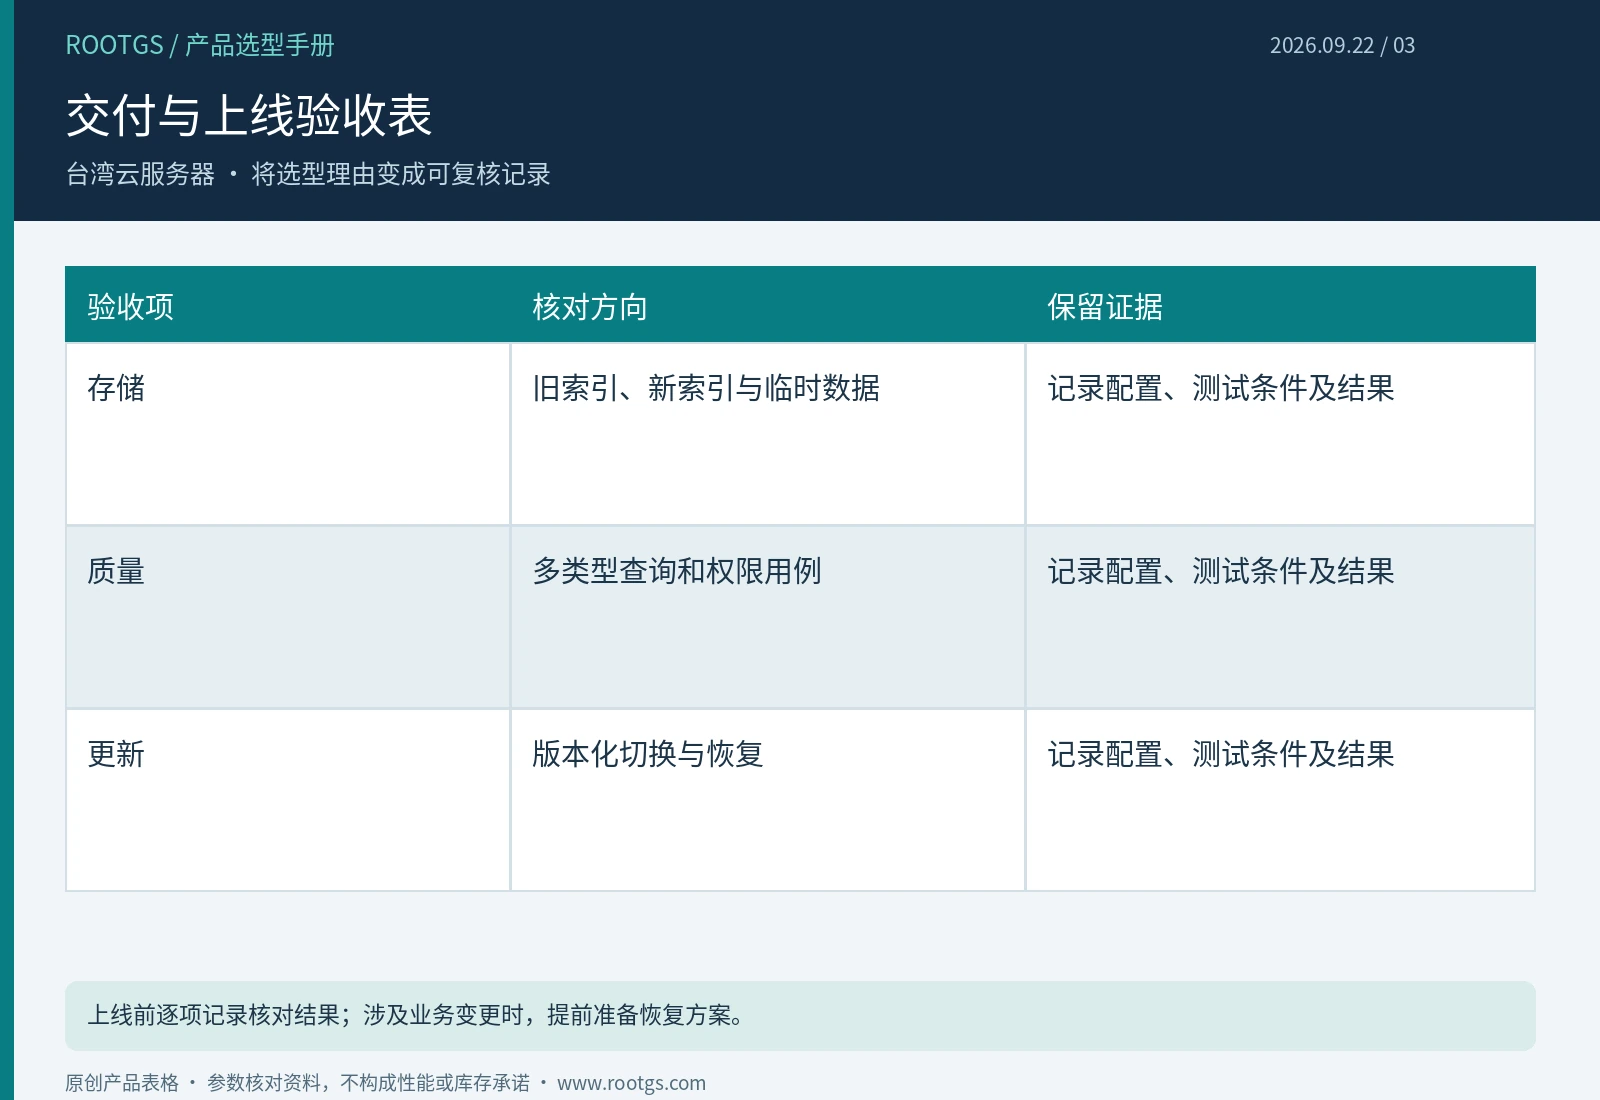Screen dimensions: 1600x1100
Task: Select the 更新 cell
Action: click(288, 800)
